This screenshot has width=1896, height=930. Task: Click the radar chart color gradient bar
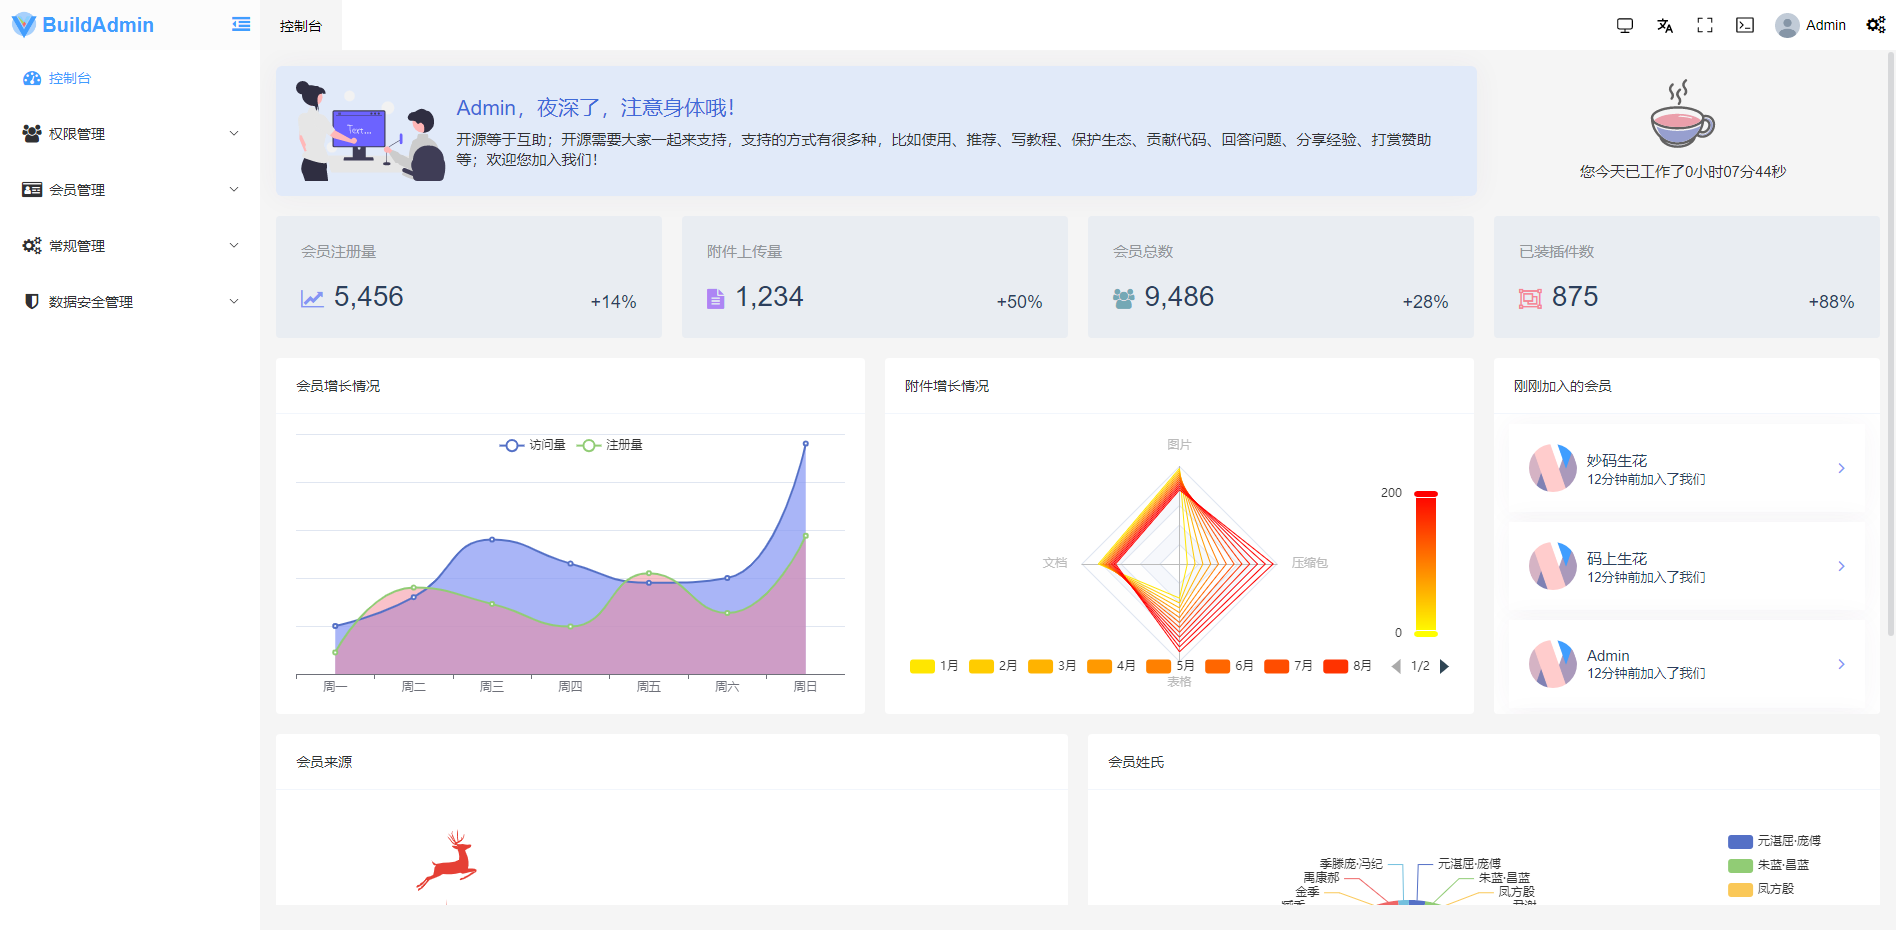click(x=1426, y=562)
